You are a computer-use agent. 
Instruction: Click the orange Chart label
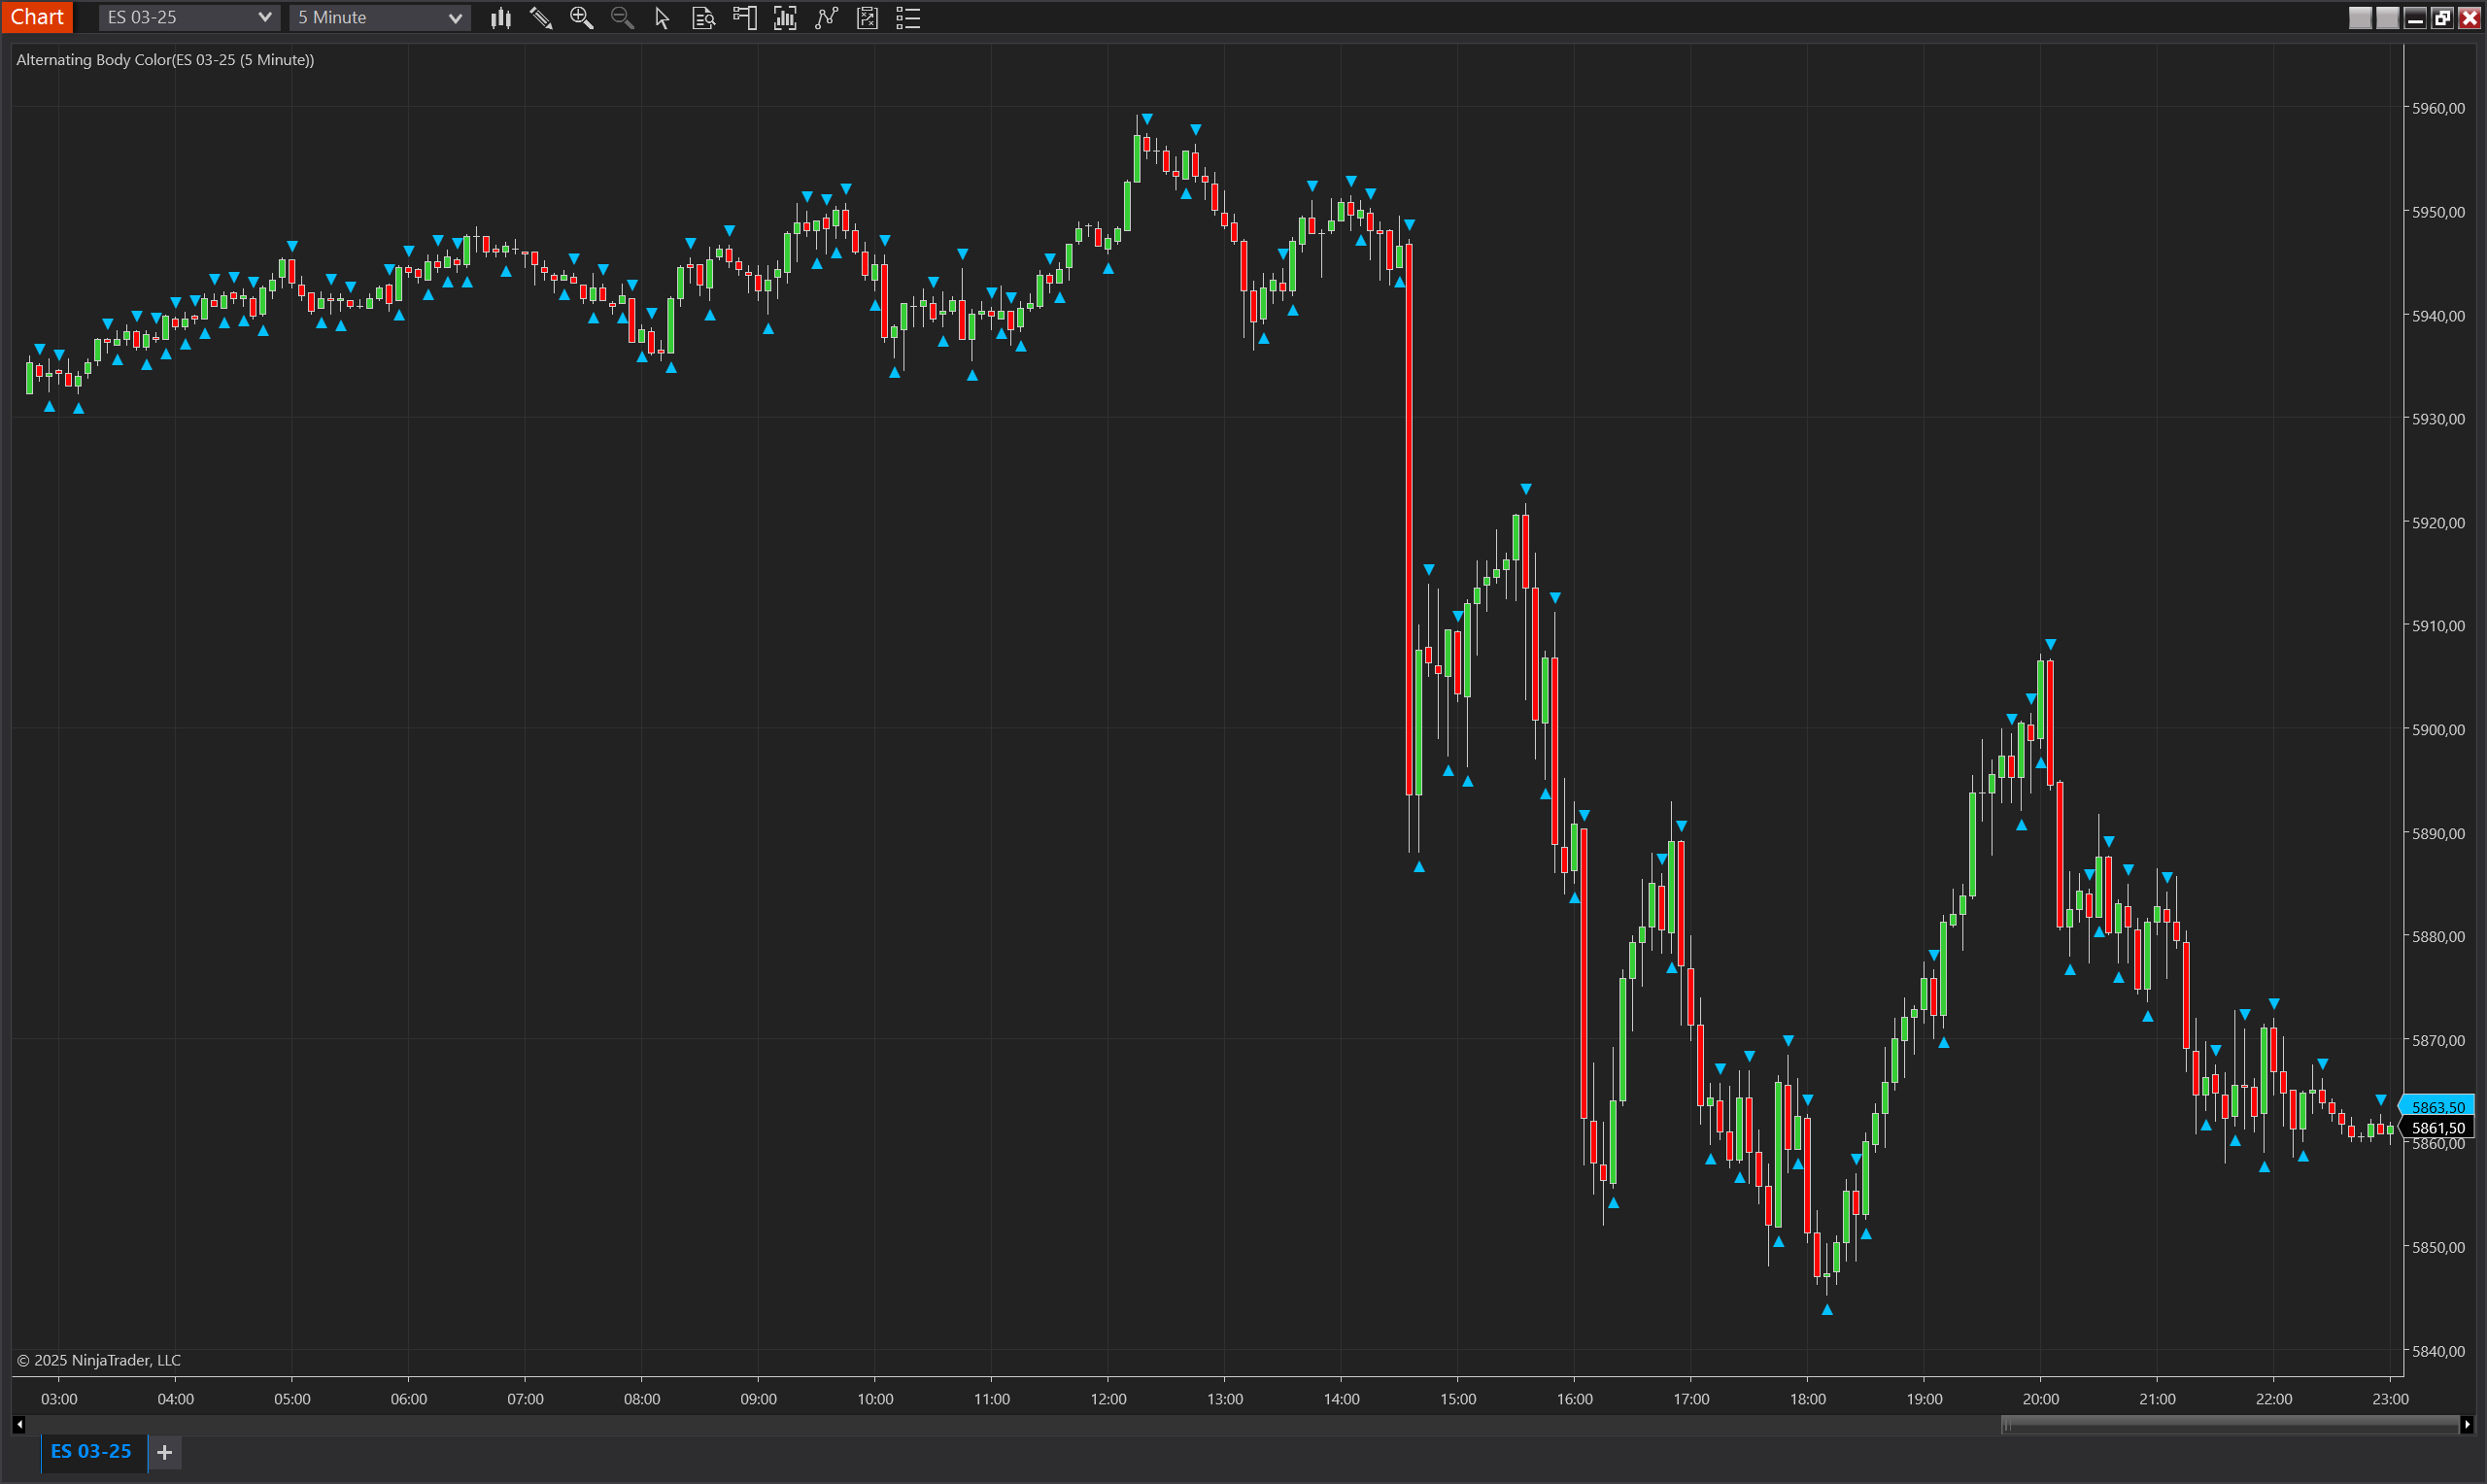(37, 17)
